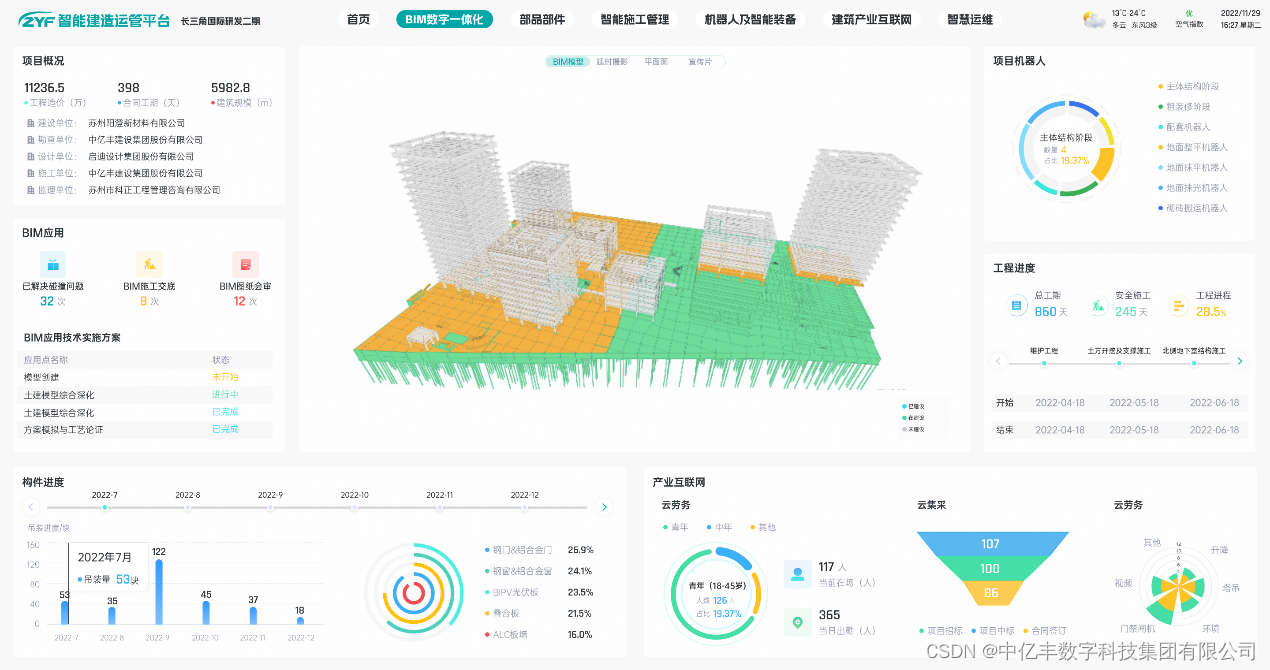Click the 模型创建 table row
Viewport: 1270px width, 670px height.
click(x=147, y=377)
